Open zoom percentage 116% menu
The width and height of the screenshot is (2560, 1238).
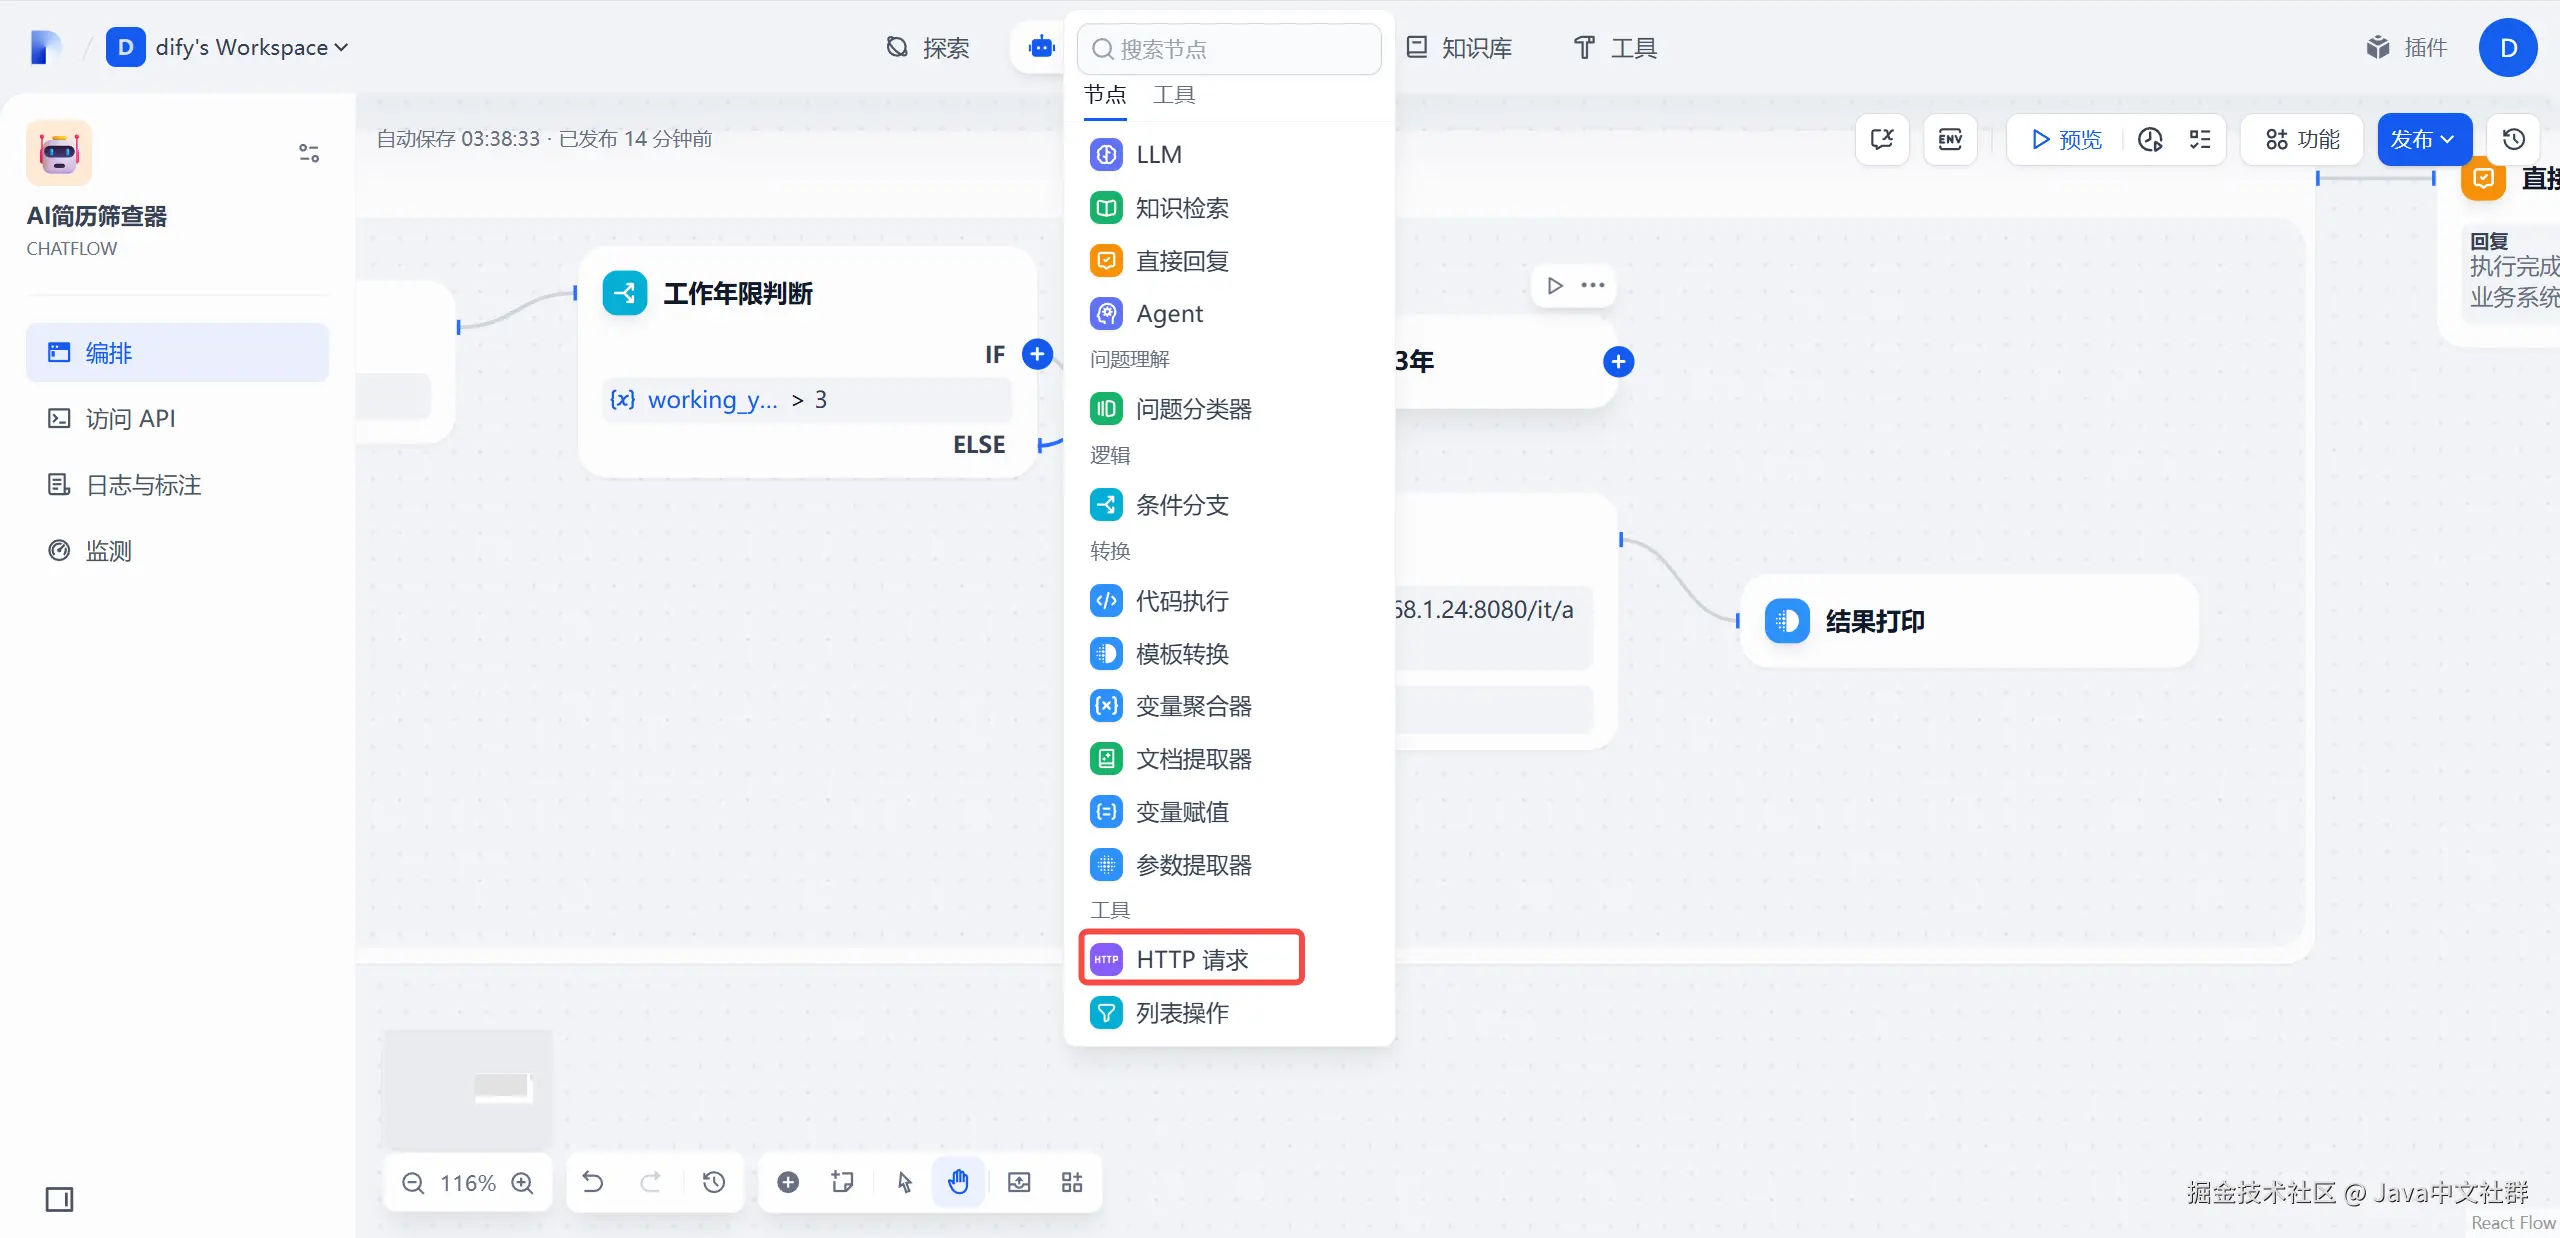[x=468, y=1183]
